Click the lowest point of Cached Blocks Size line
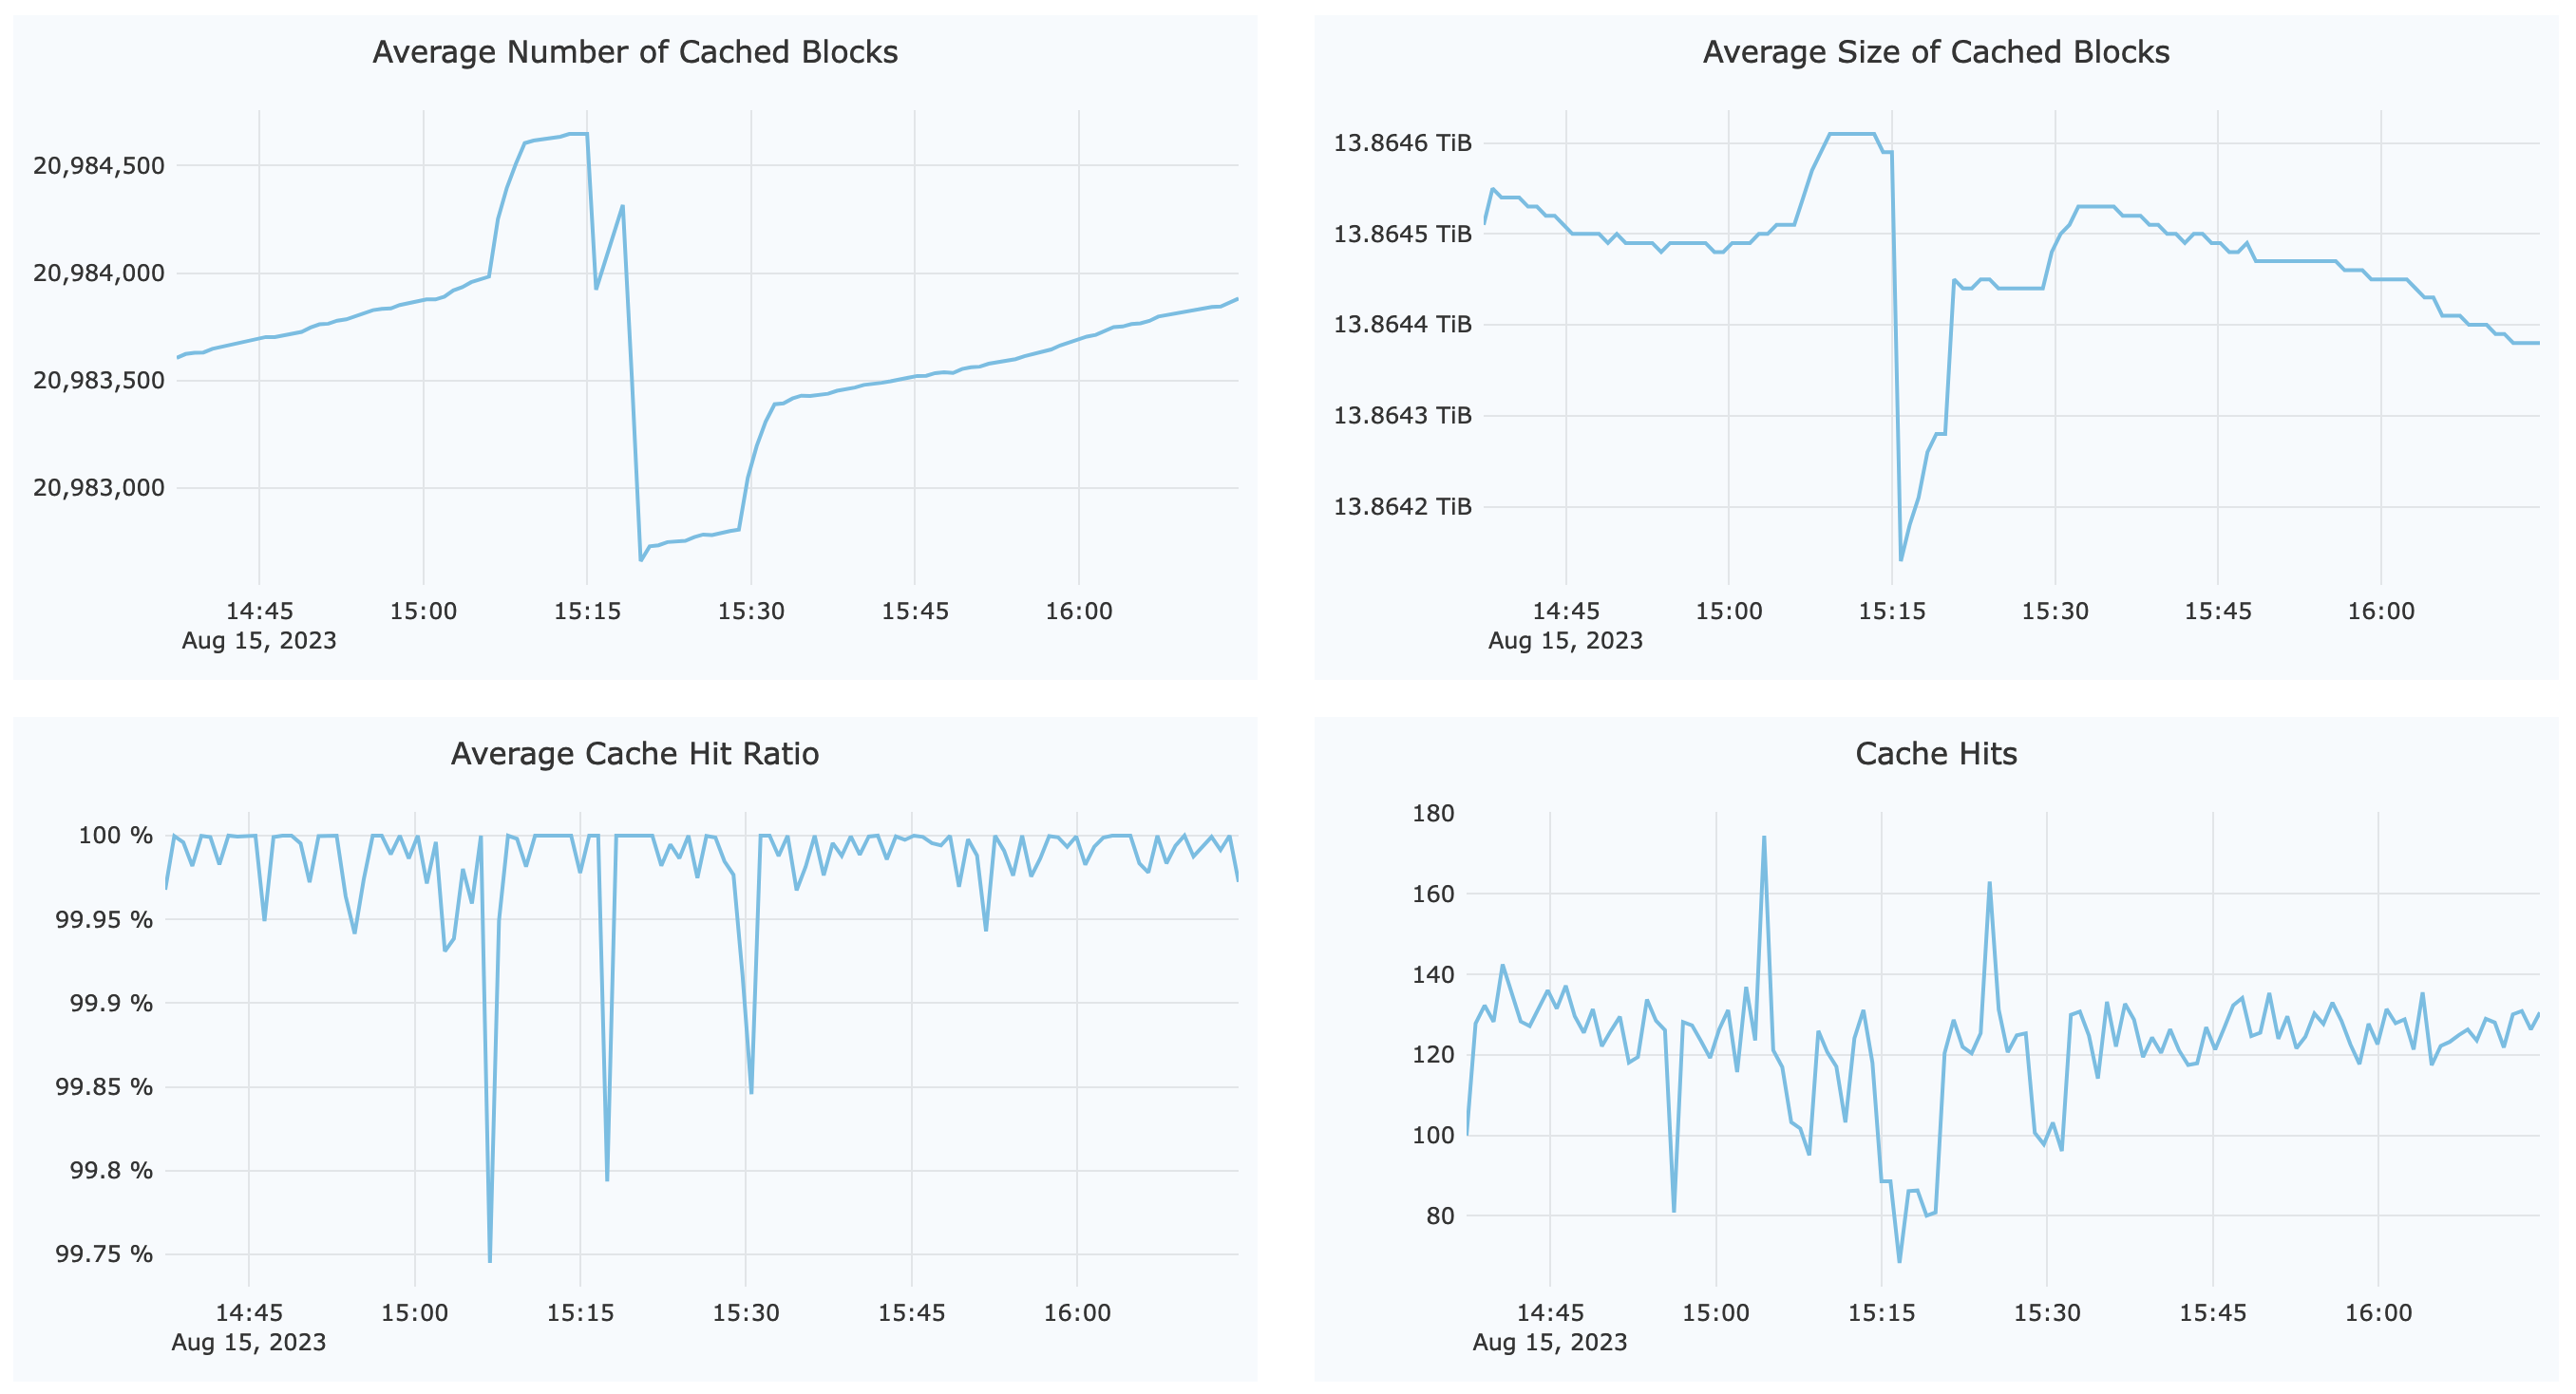The width and height of the screenshot is (2576, 1394). pos(1900,560)
